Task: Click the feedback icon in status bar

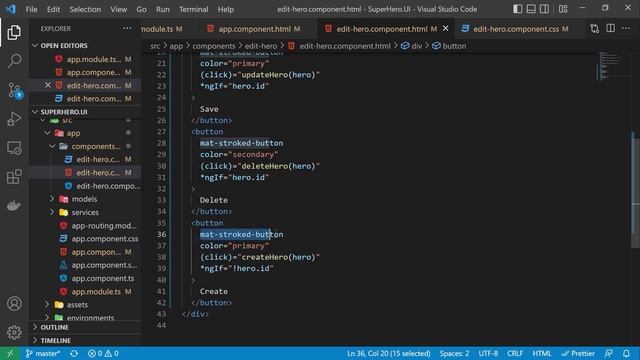Action: click(609, 353)
